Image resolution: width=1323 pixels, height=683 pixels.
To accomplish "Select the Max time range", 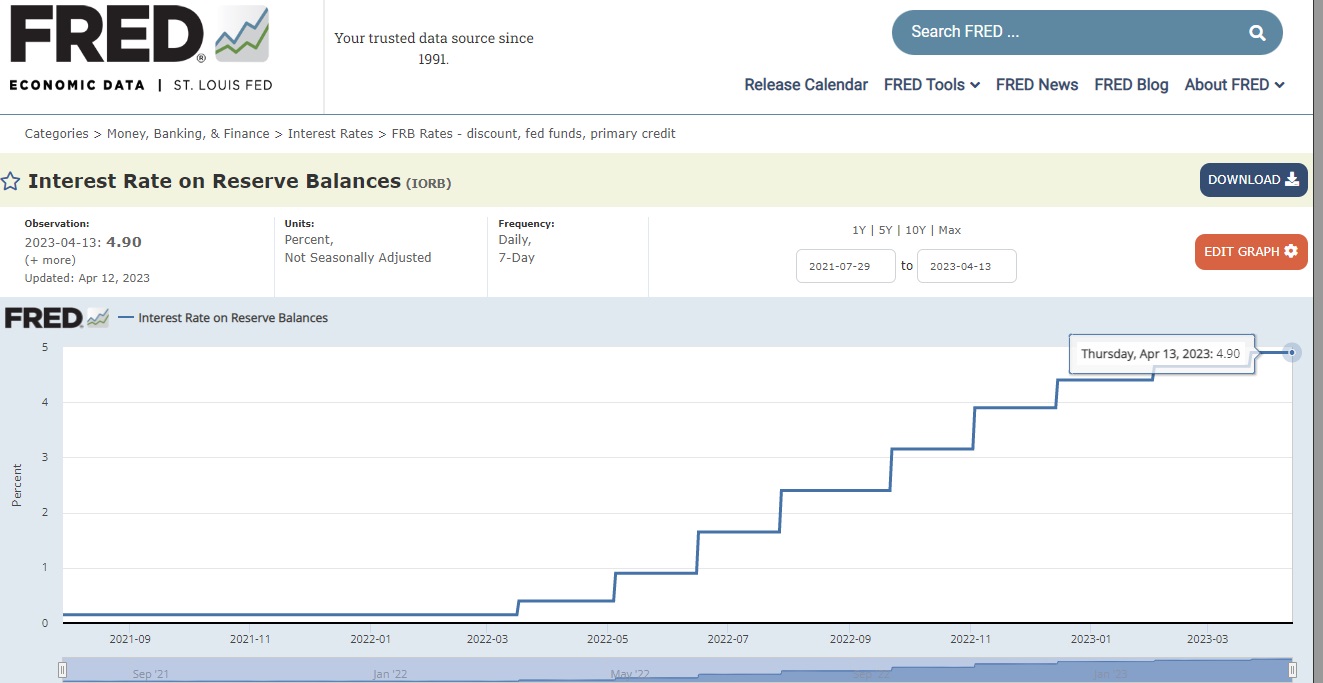I will 950,230.
